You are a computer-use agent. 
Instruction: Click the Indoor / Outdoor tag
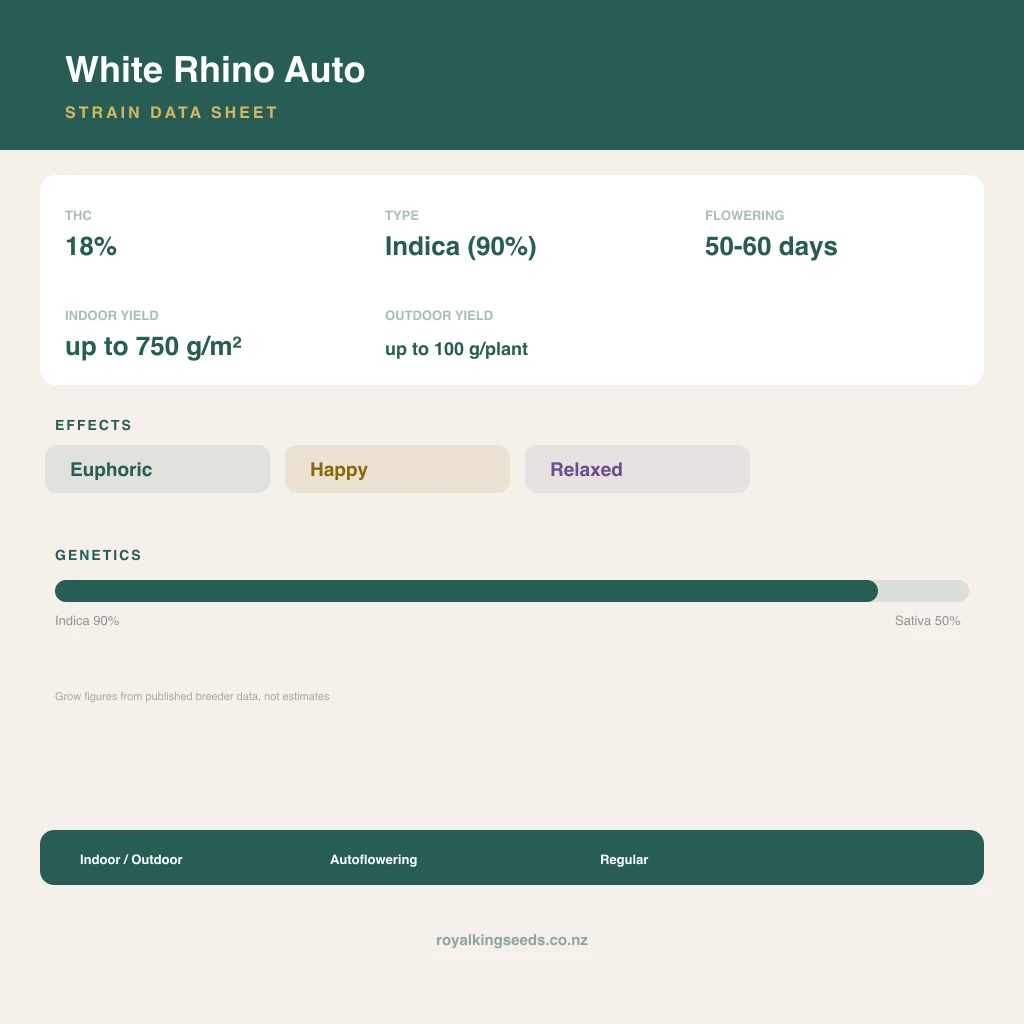(x=131, y=859)
